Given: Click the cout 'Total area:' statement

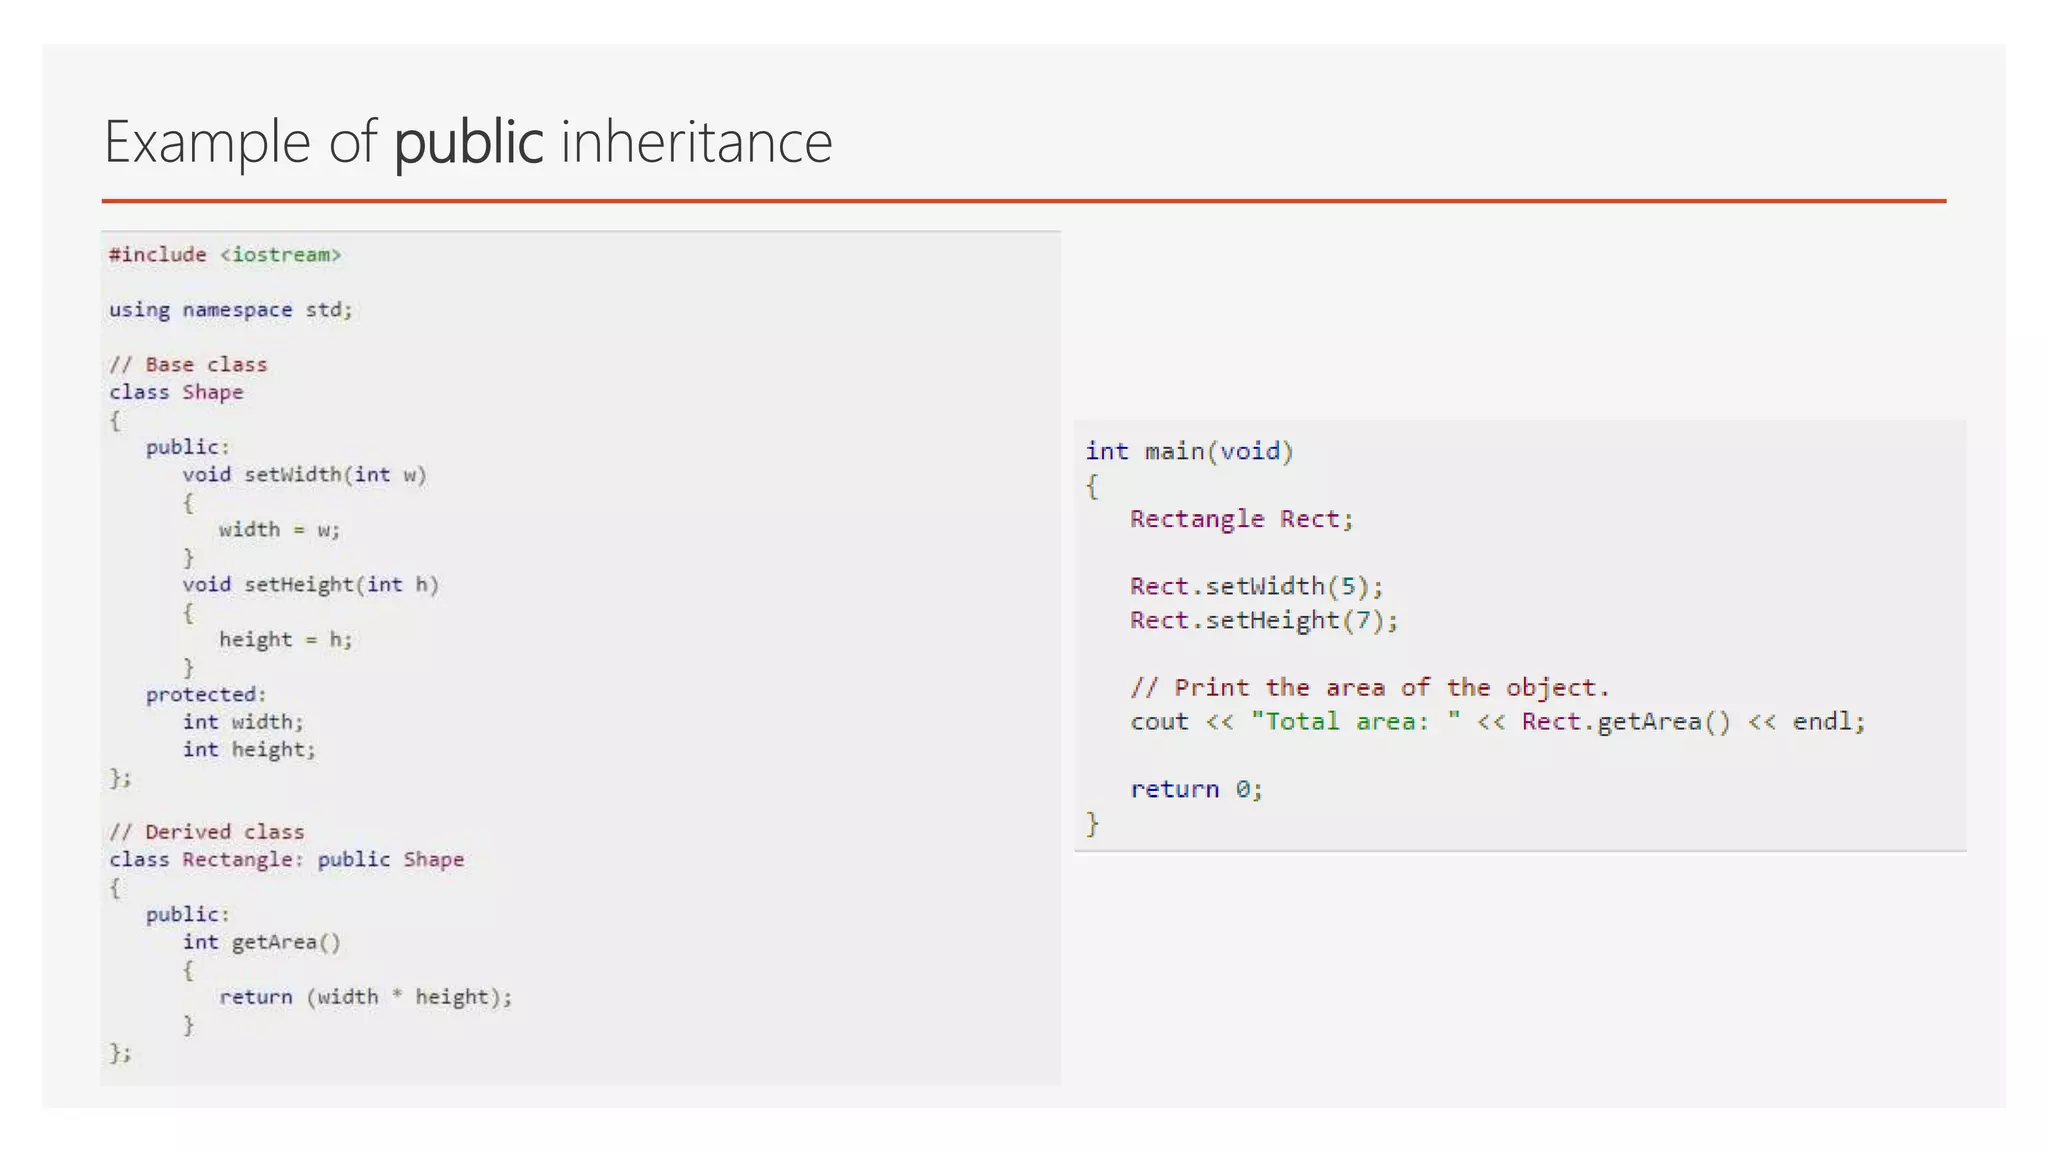Looking at the screenshot, I should (x=1497, y=722).
